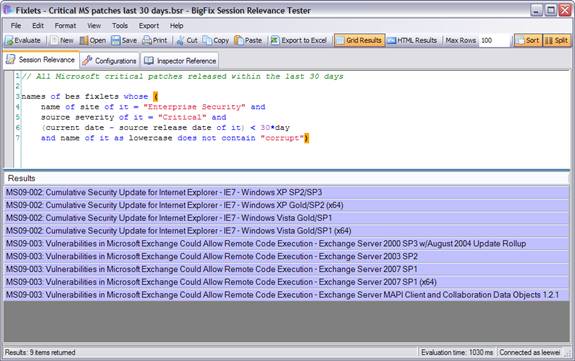Screen dimensions: 575x361
Task: Switch to HTML Results view
Action: [x=413, y=40]
